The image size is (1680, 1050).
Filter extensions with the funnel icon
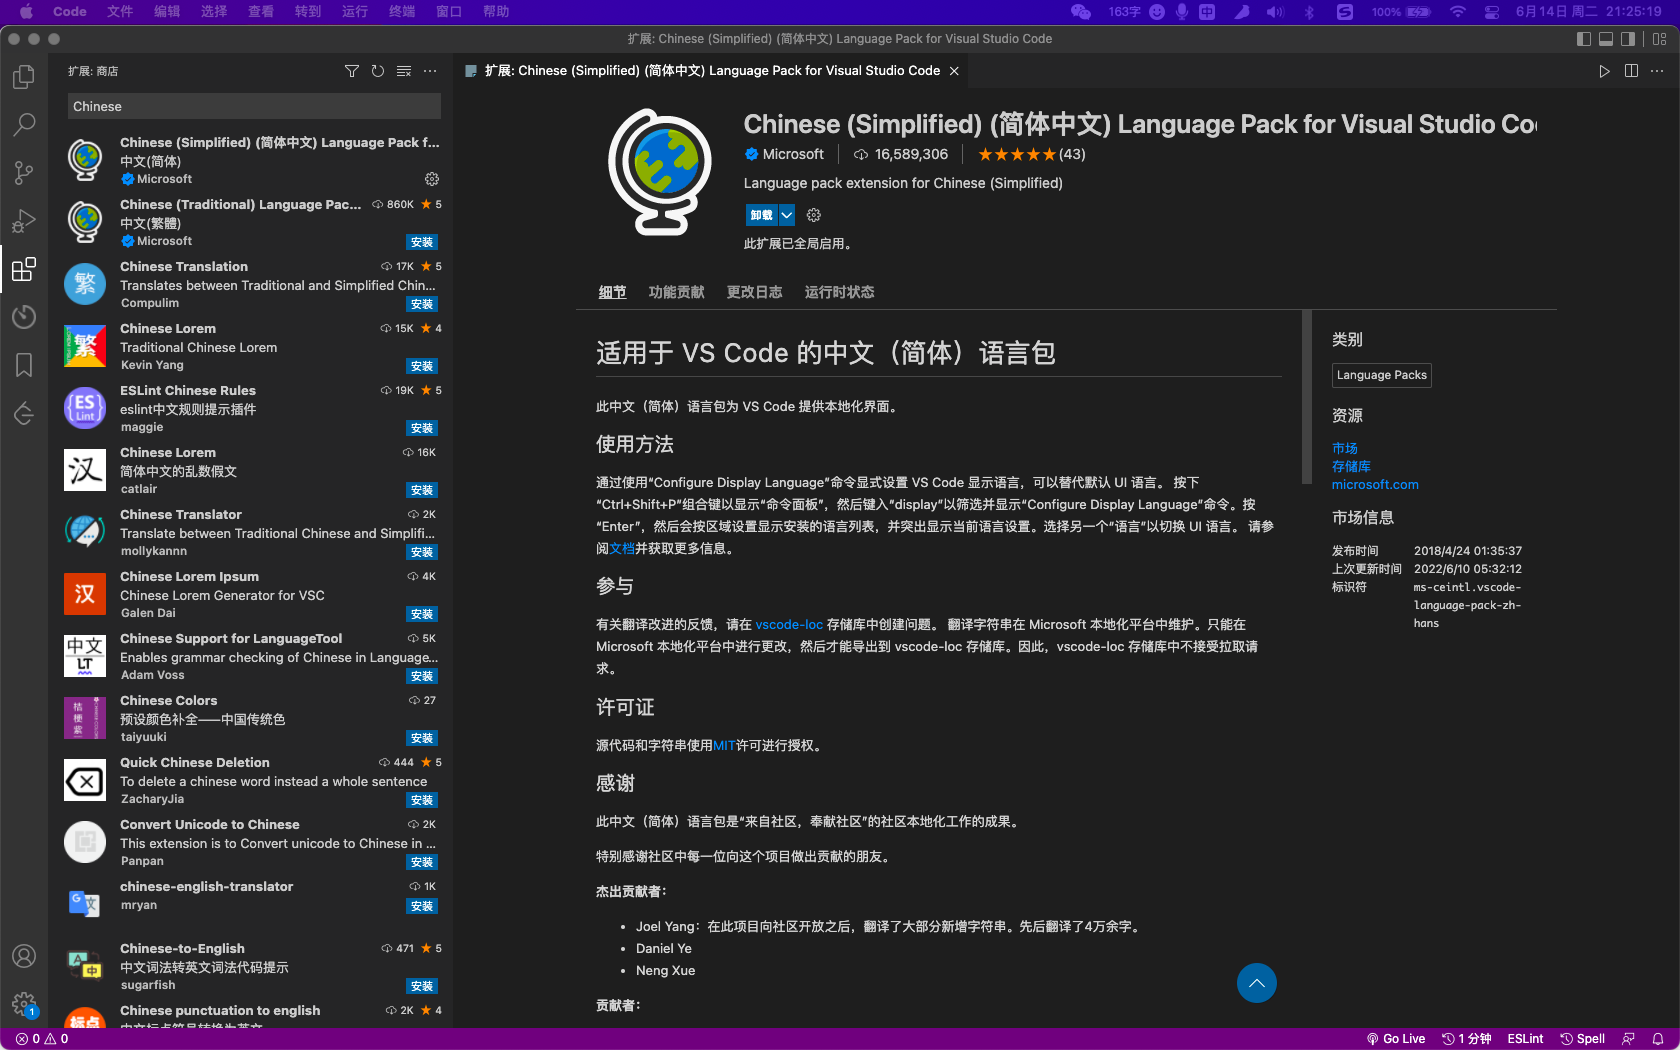click(352, 71)
